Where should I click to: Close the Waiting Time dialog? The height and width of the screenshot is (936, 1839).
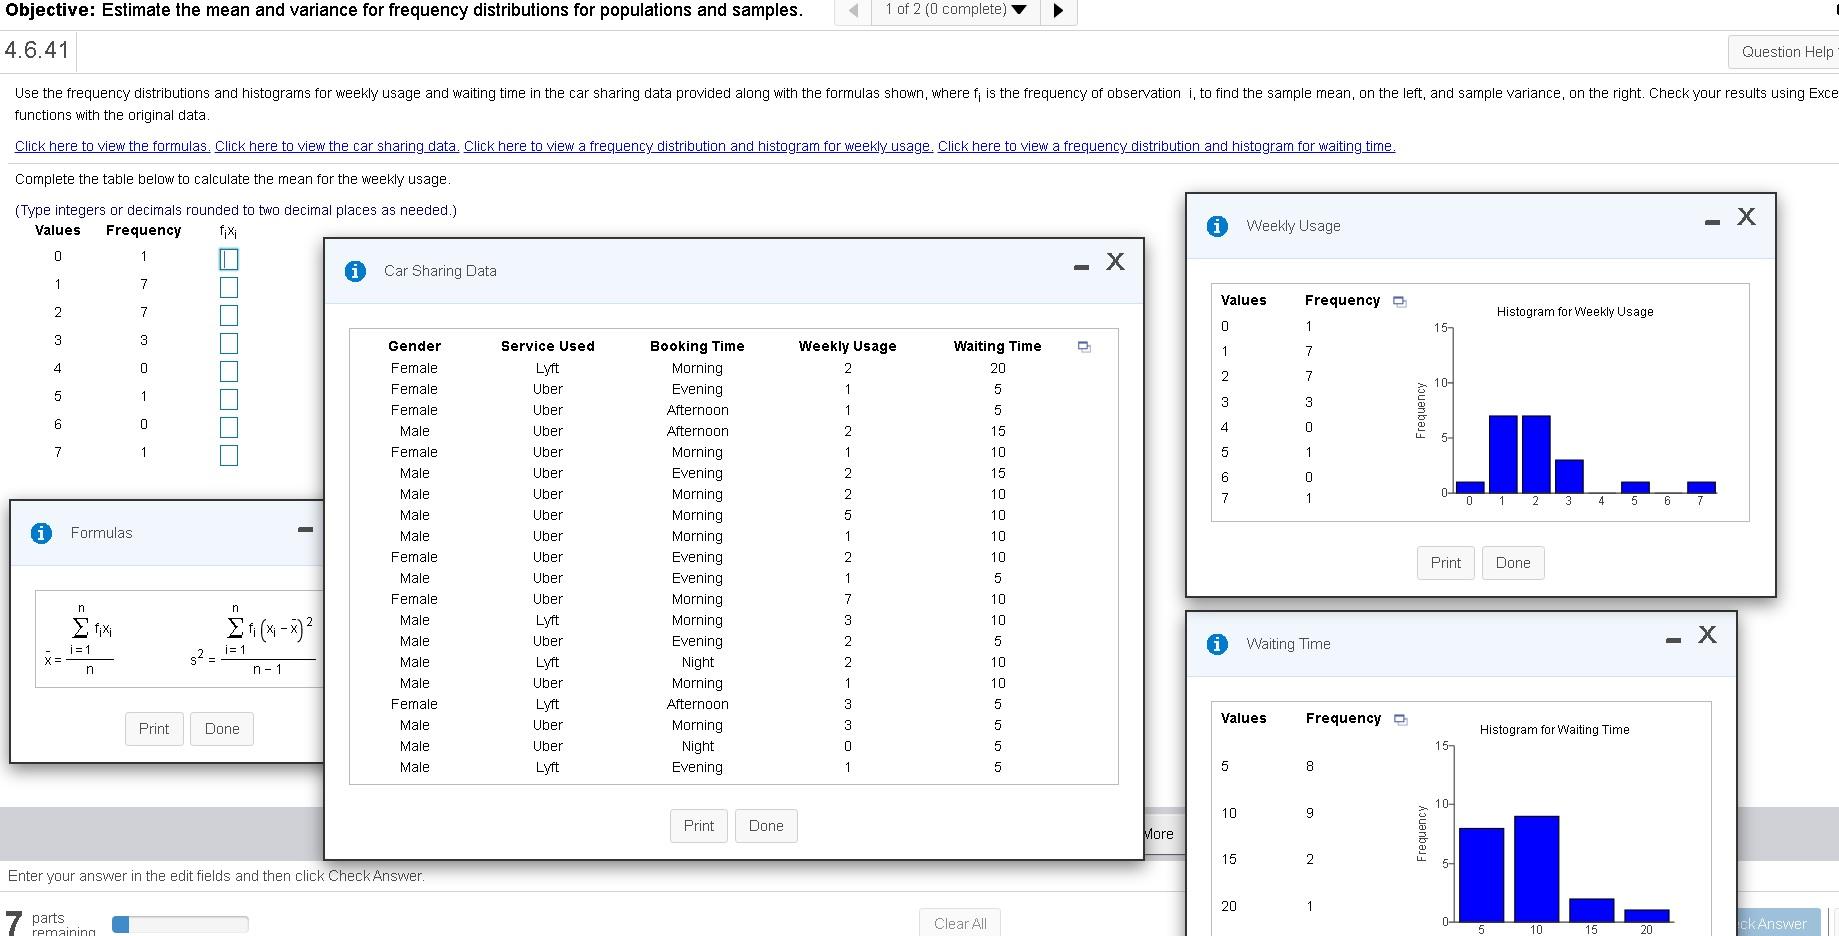(1707, 635)
